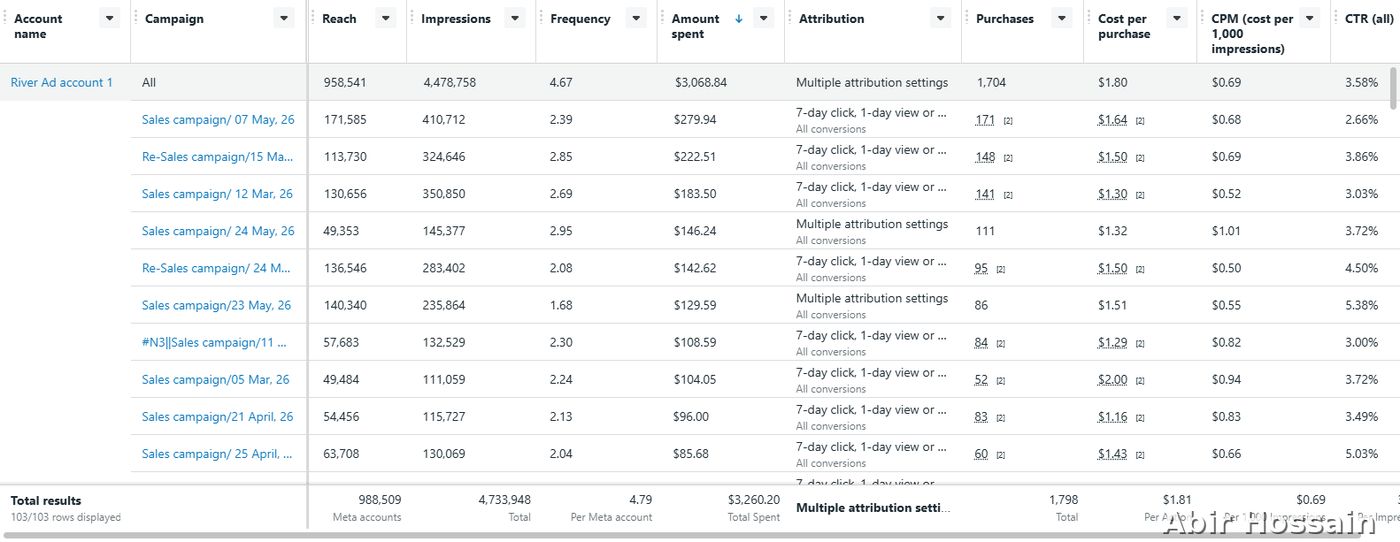Open the Attribution column dropdown arrow
The width and height of the screenshot is (1400, 542).
[x=940, y=18]
